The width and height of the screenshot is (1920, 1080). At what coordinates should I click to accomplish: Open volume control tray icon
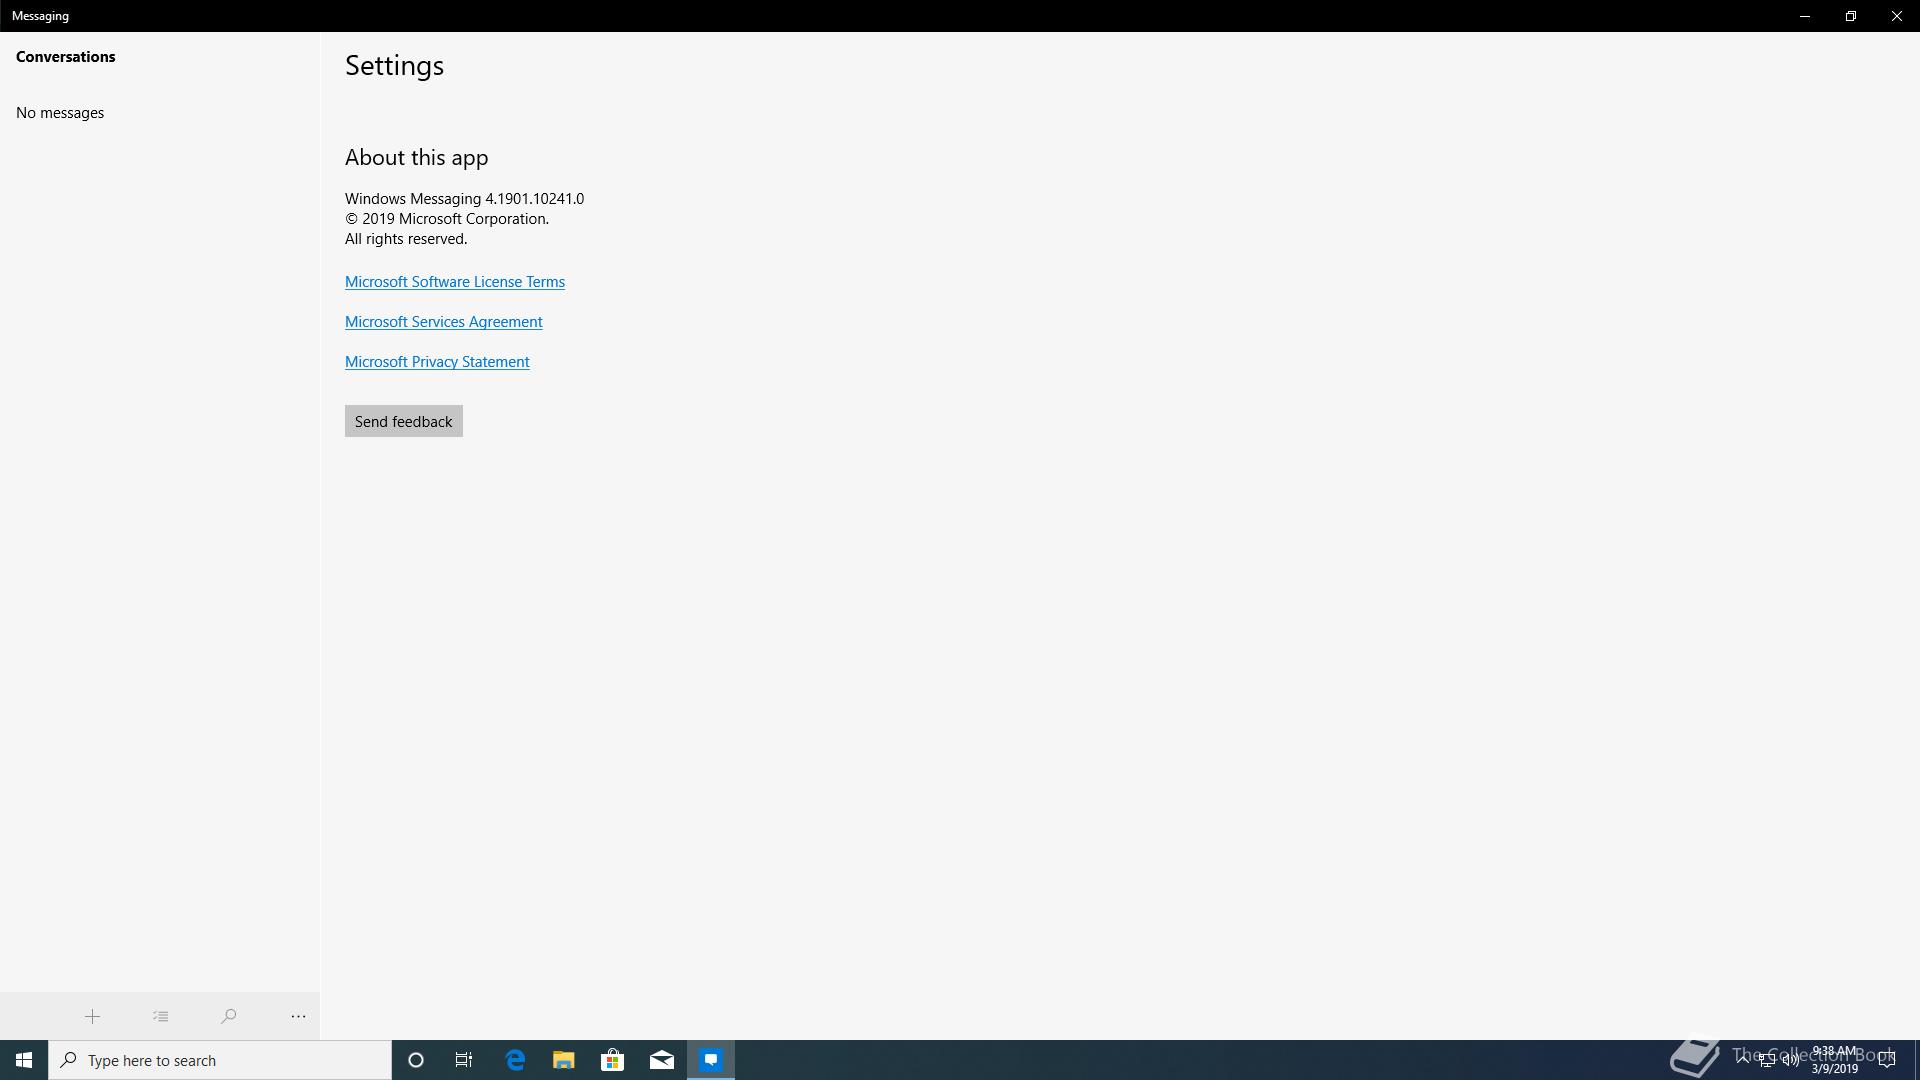pyautogui.click(x=1790, y=1060)
